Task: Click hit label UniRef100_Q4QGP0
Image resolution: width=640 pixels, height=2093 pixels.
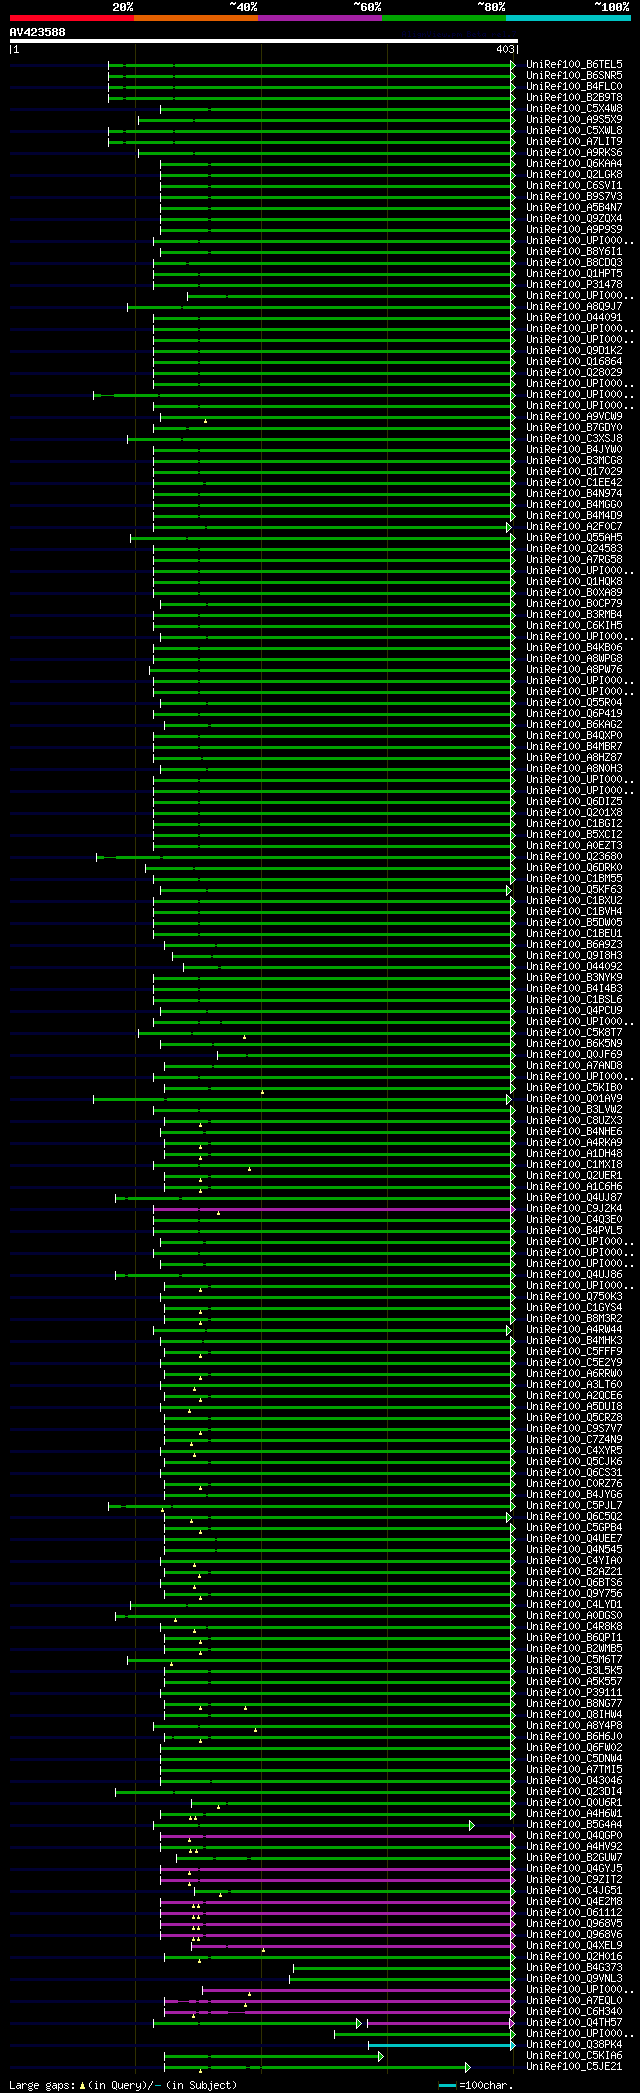Action: coord(574,1835)
